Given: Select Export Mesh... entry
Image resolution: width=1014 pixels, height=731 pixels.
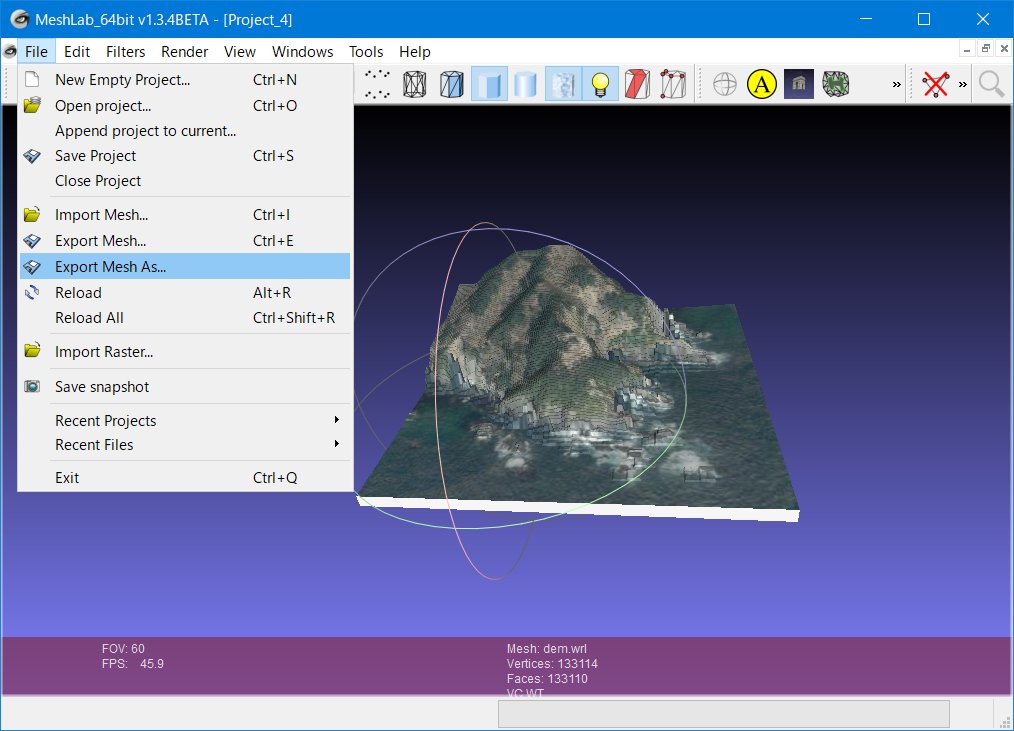Looking at the screenshot, I should pos(185,241).
